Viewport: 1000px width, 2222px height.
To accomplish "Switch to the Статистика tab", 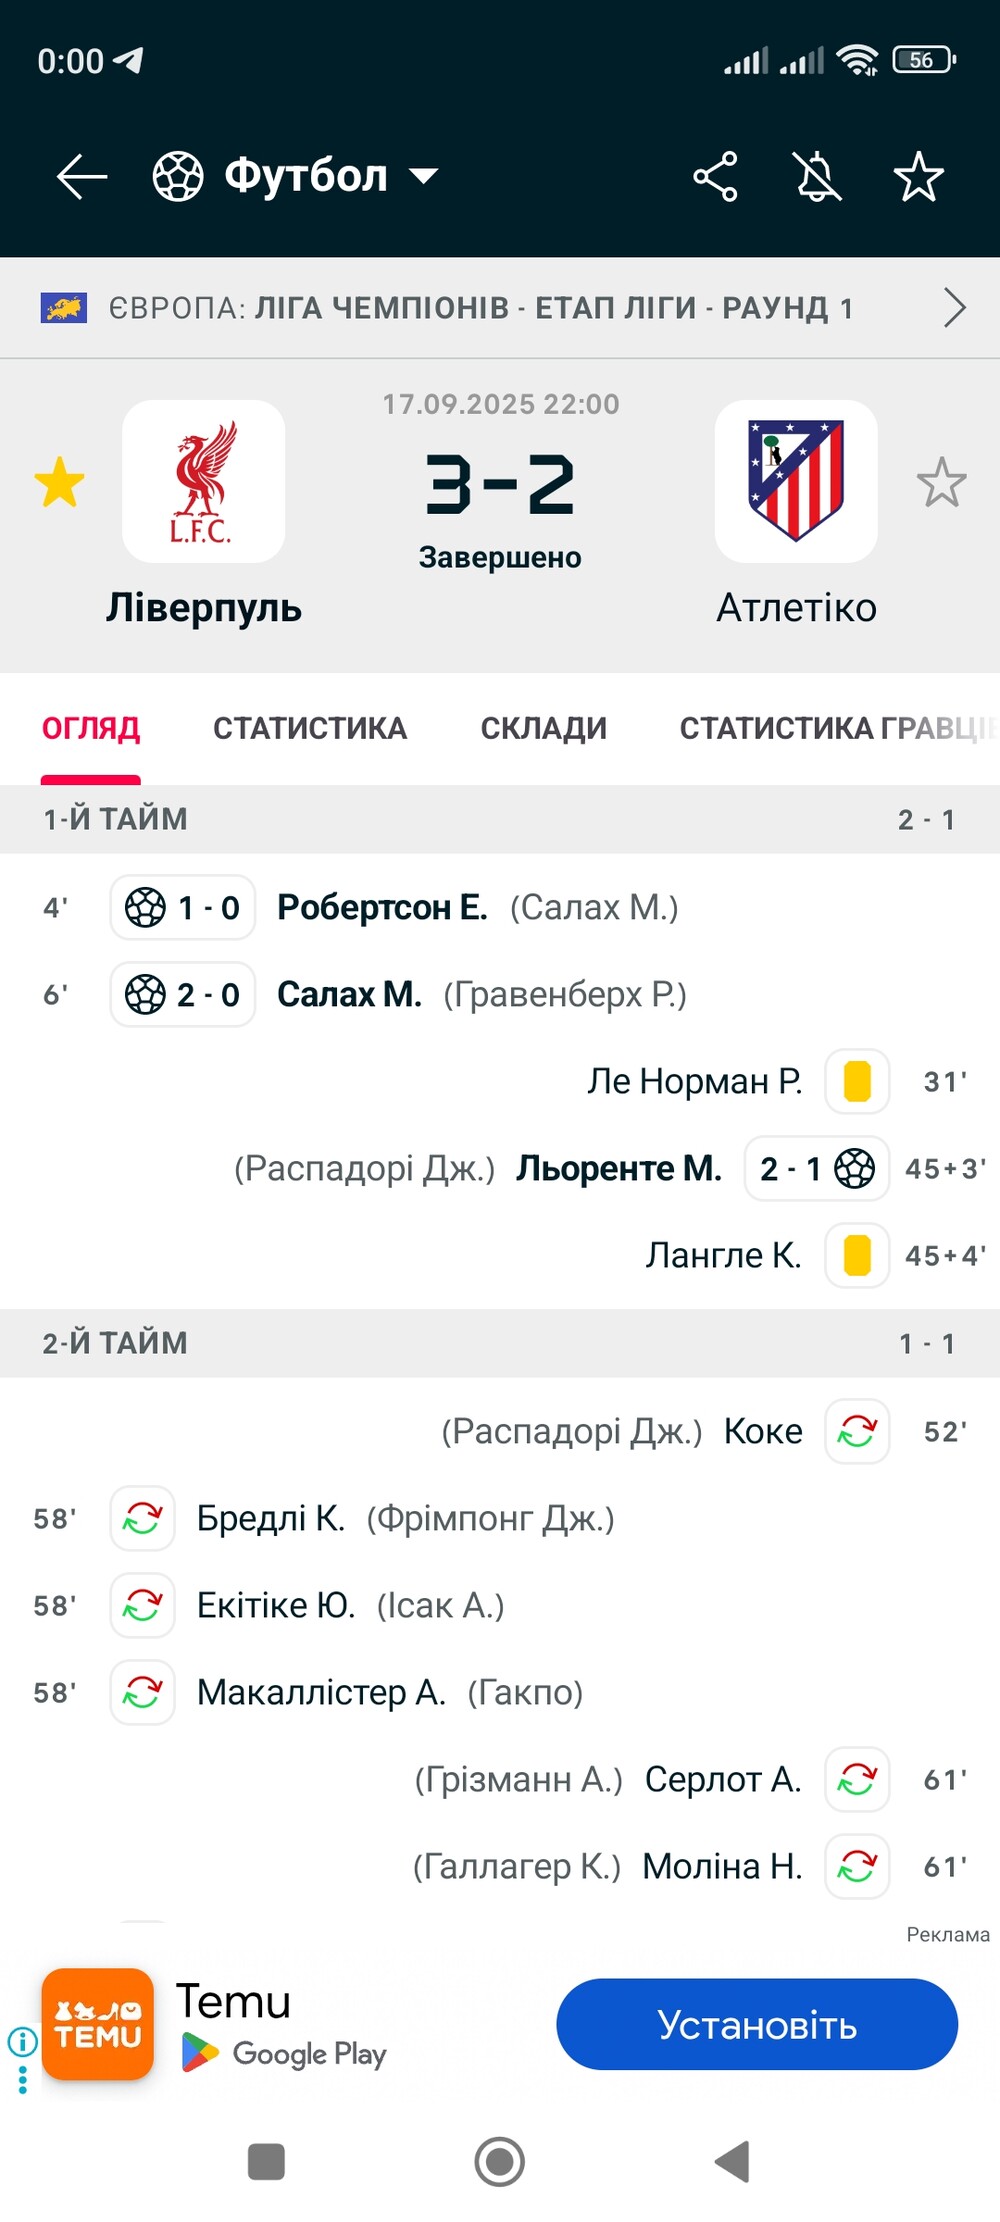I will (x=310, y=728).
